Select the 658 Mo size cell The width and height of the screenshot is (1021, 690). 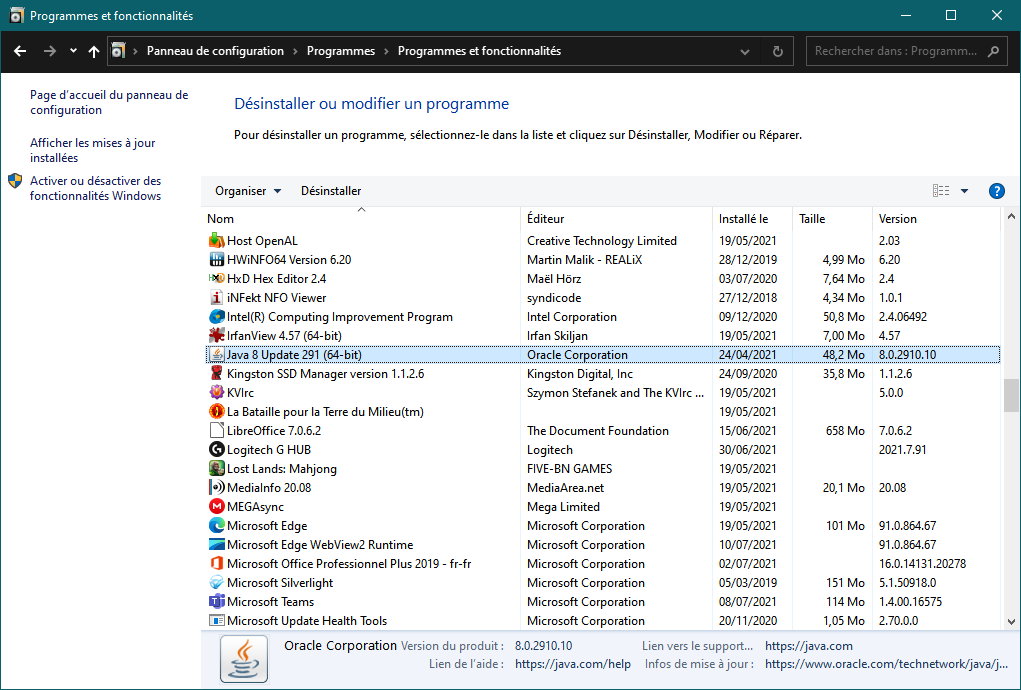click(x=845, y=431)
